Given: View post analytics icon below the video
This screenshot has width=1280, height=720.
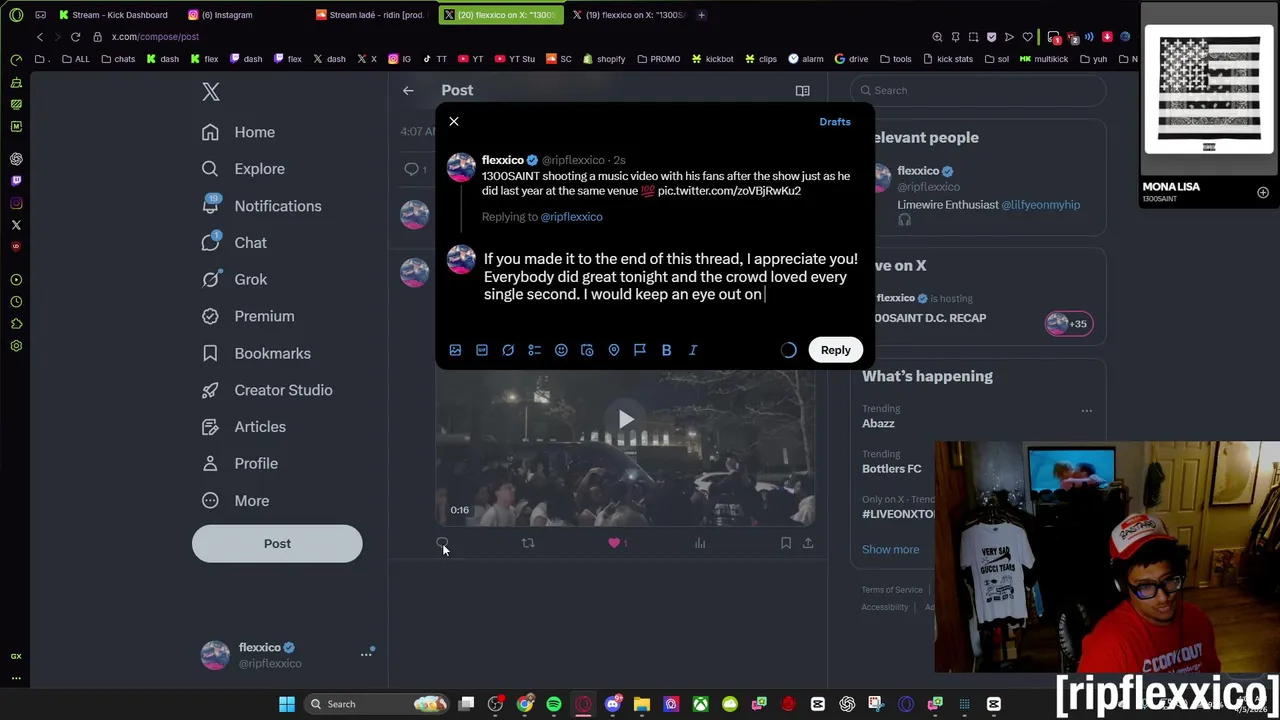Looking at the screenshot, I should click(x=700, y=543).
